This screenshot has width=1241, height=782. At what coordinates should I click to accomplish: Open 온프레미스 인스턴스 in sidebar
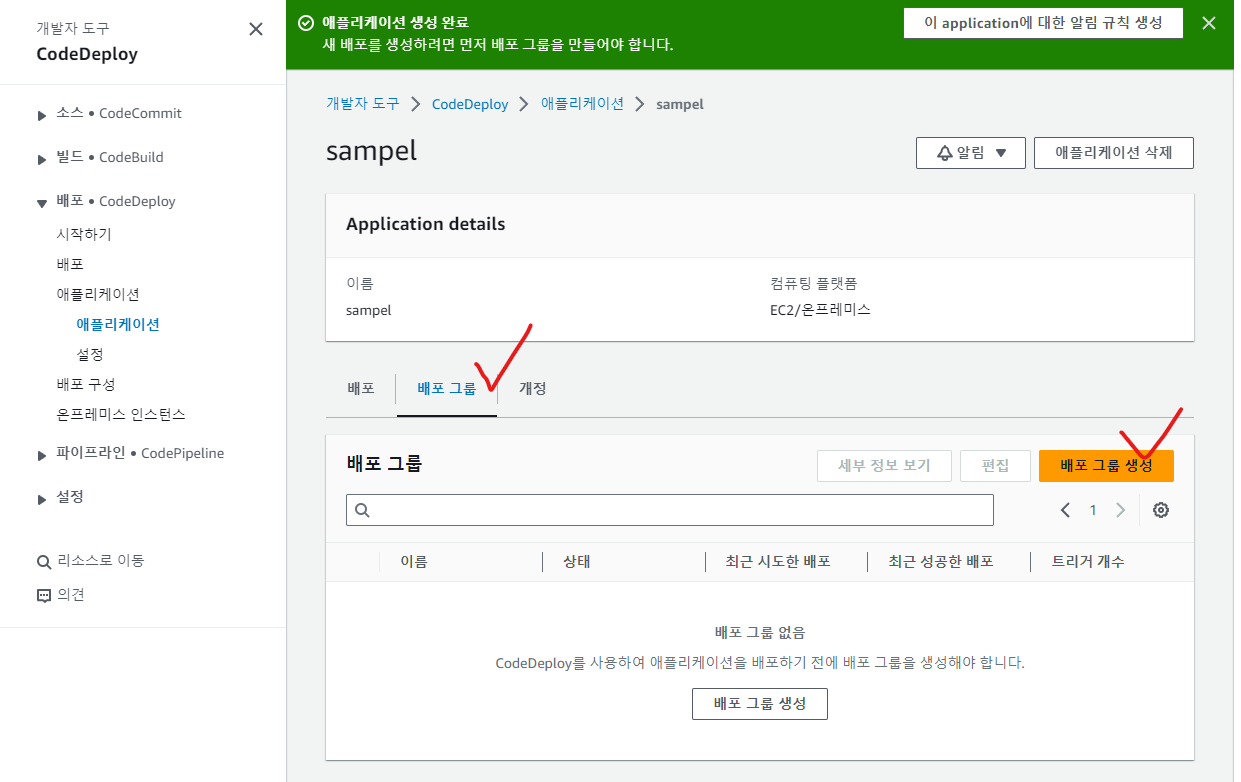[x=121, y=414]
